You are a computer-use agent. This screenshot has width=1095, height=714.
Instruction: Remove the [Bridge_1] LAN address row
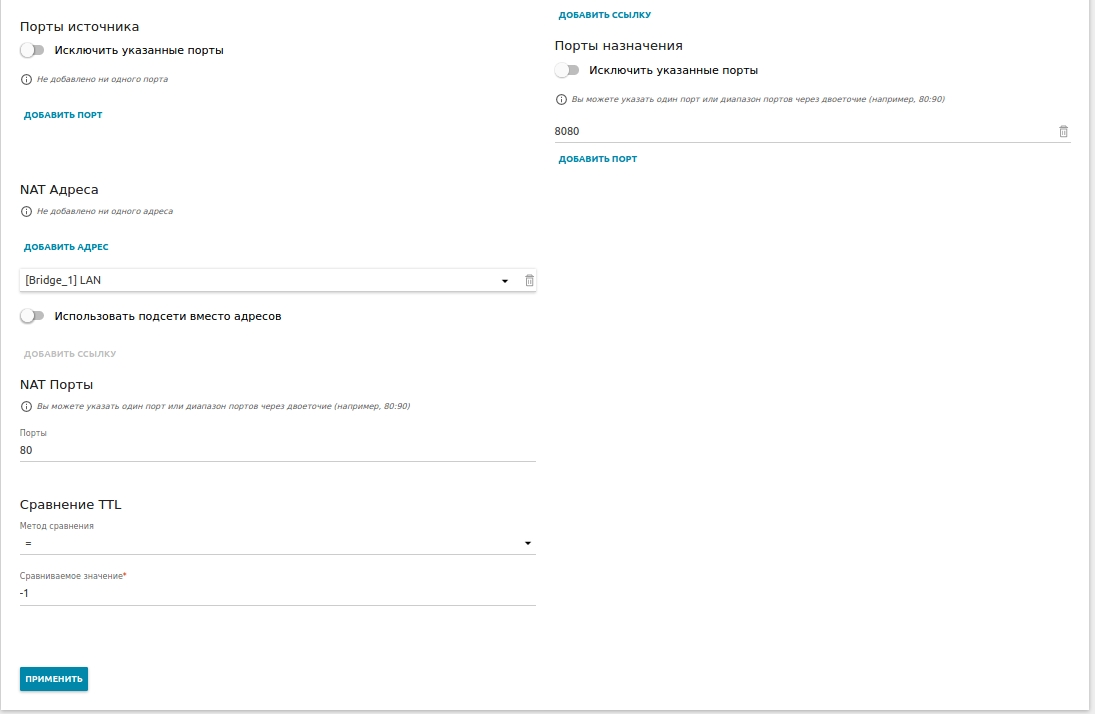pos(530,281)
